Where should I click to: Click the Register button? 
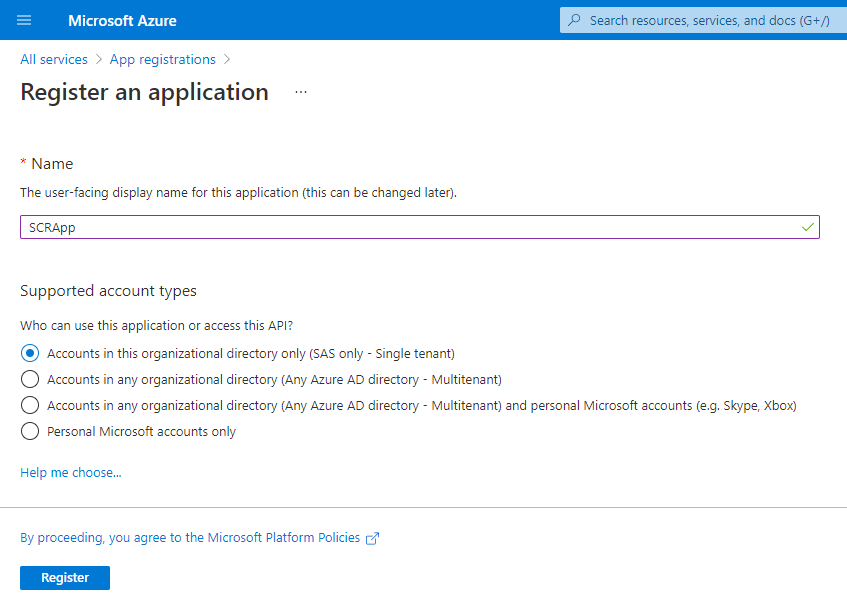[64, 577]
